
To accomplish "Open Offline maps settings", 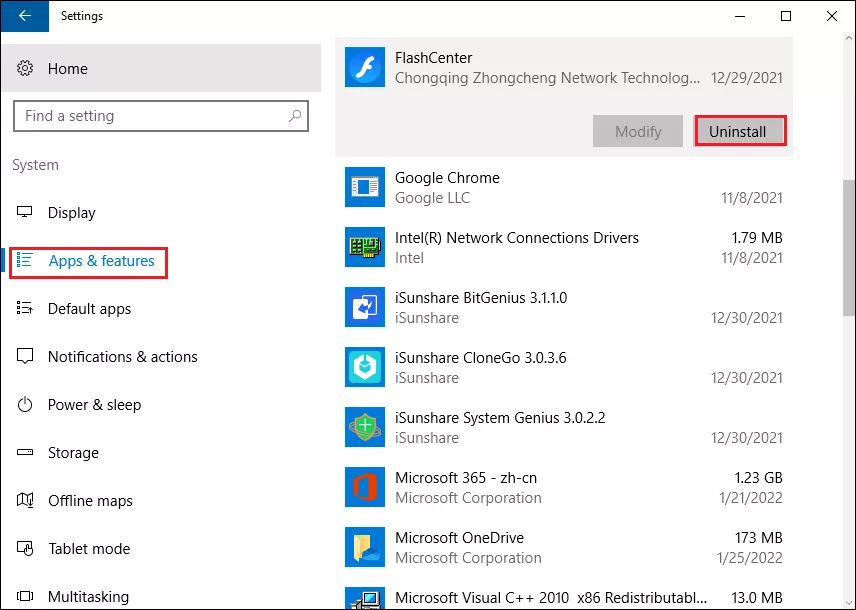I will 162,501.
